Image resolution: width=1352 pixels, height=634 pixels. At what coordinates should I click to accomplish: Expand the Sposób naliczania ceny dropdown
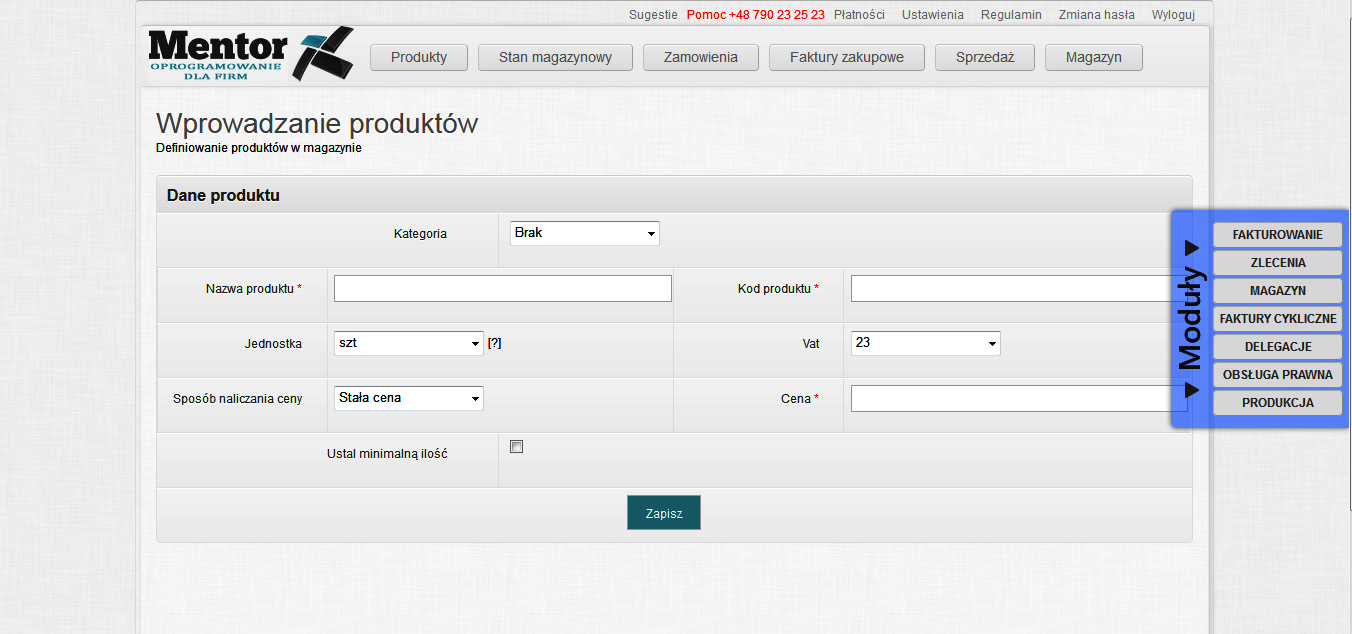408,398
